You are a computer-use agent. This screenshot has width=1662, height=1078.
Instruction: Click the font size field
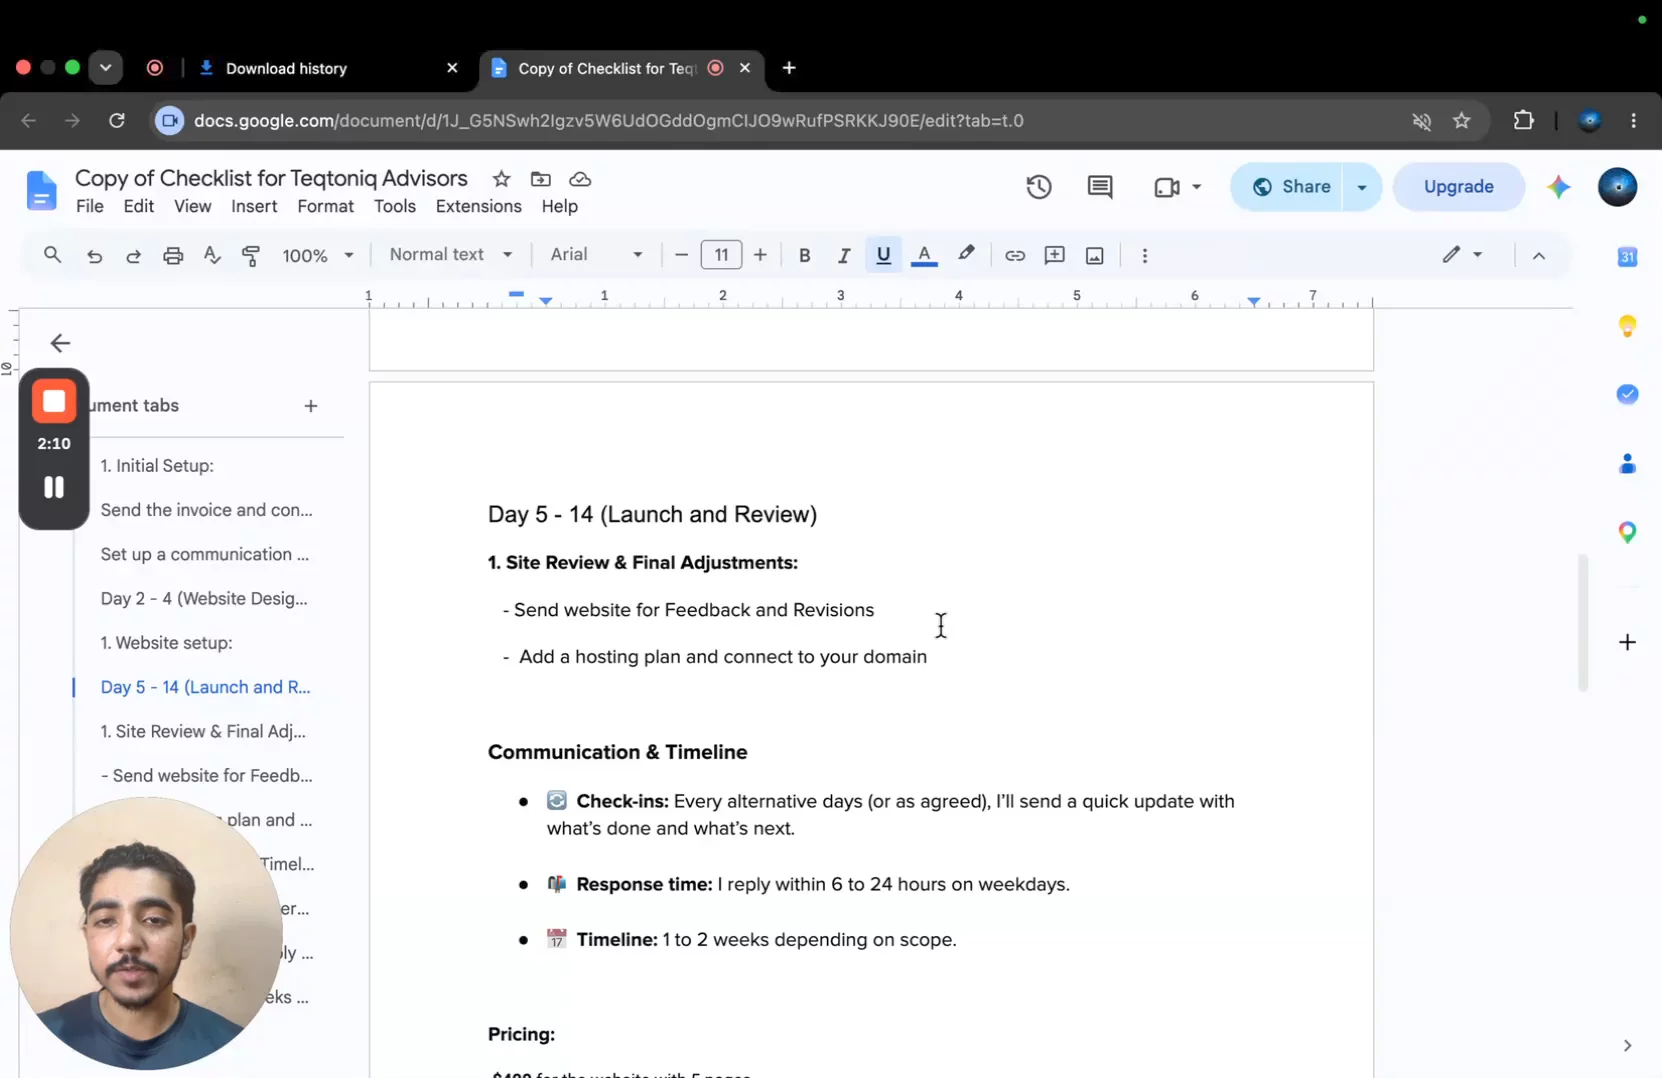(x=721, y=255)
